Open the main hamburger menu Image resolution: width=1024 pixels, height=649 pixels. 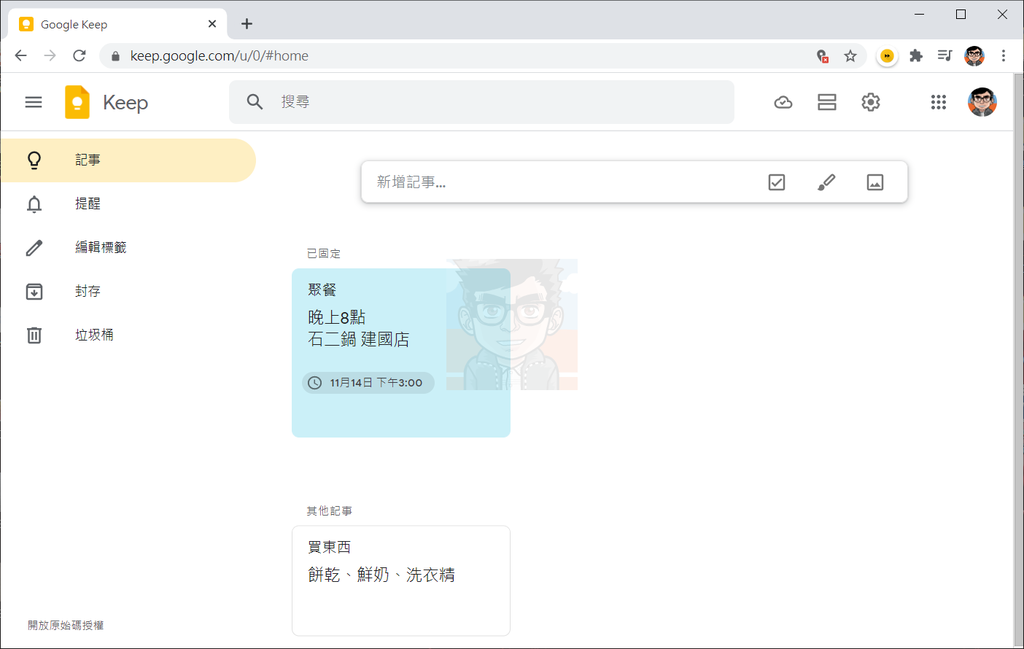33,102
